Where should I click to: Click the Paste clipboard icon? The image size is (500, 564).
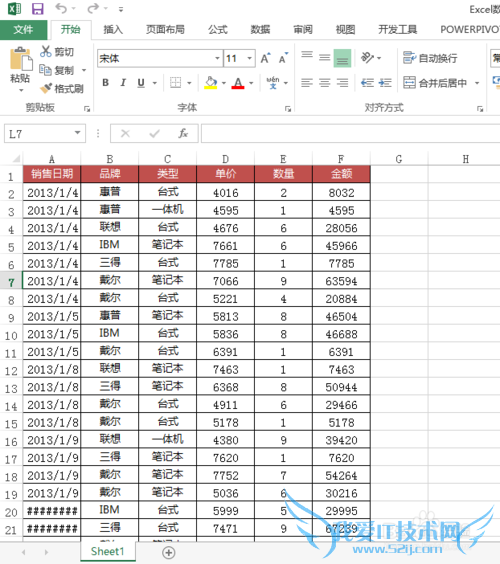click(x=21, y=59)
